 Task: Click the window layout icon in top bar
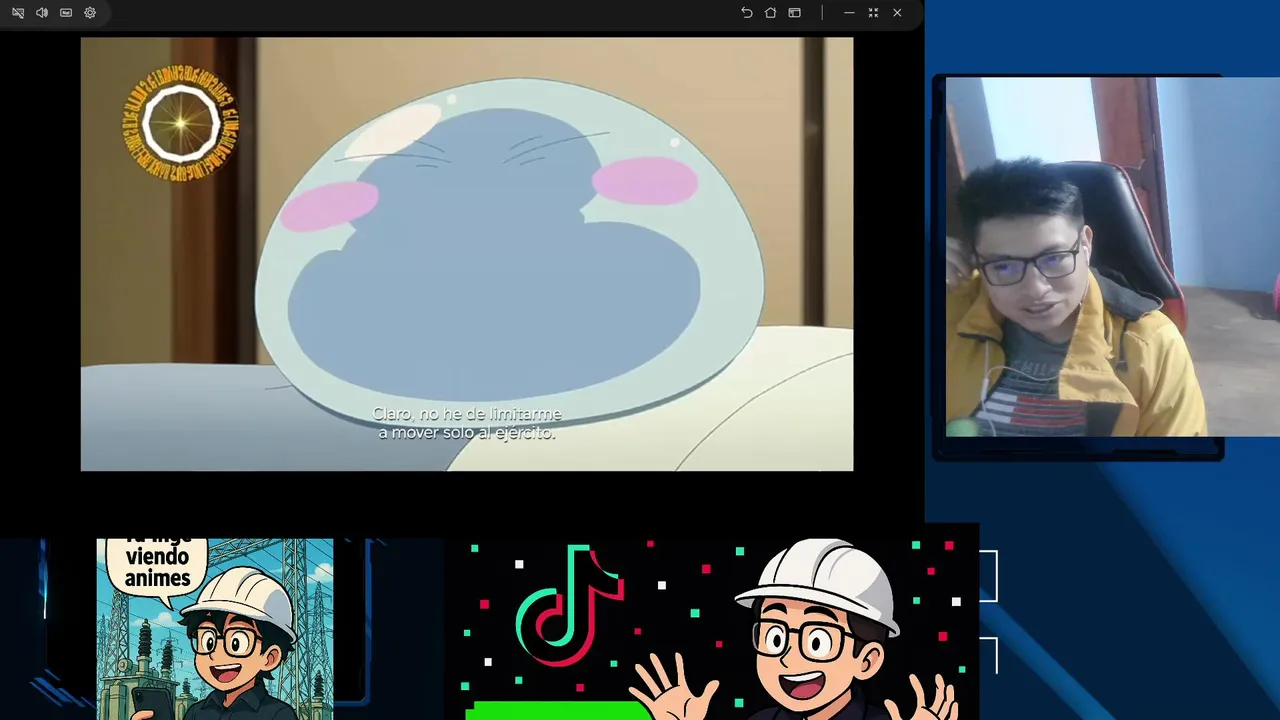tap(794, 13)
